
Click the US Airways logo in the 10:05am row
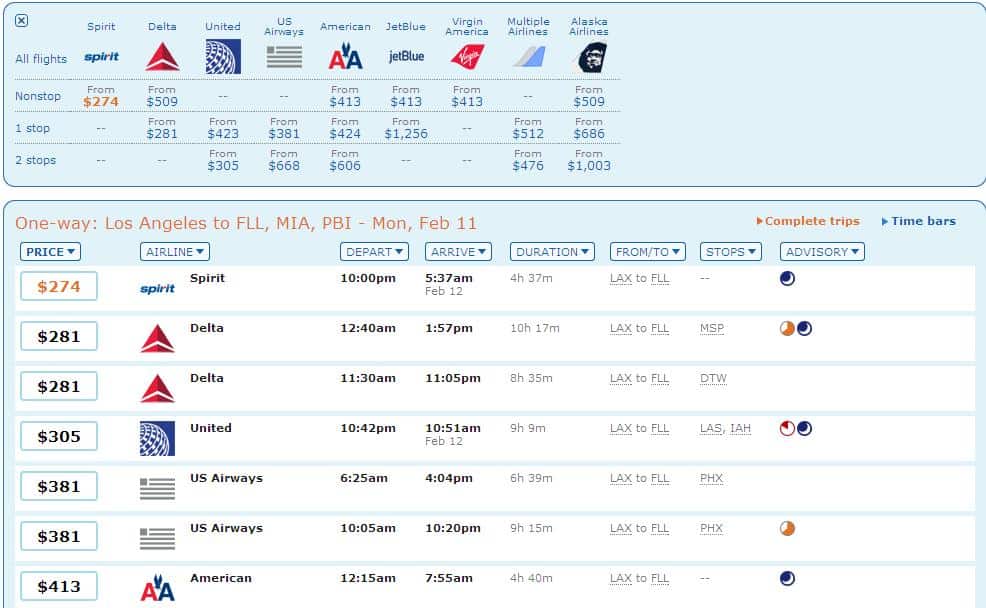pos(157,539)
